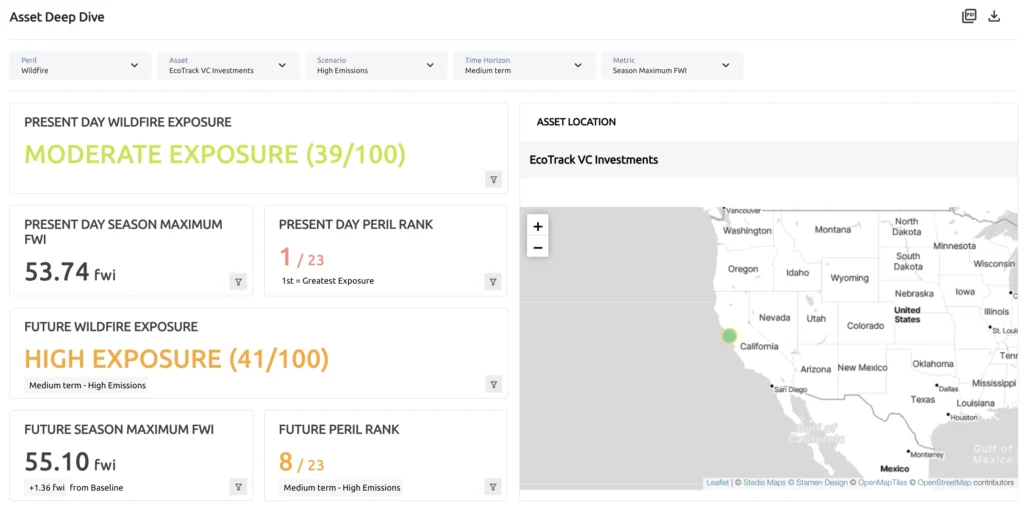Image resolution: width=1024 pixels, height=508 pixels.
Task: Click the download icon in header
Action: [994, 16]
